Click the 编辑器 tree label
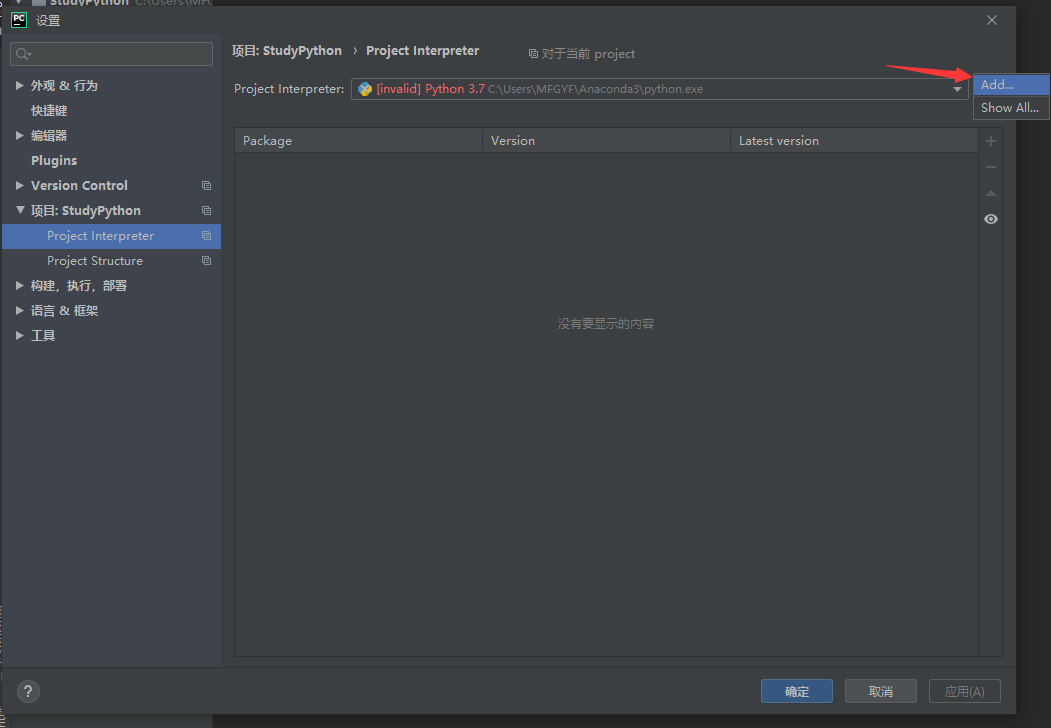 pyautogui.click(x=49, y=135)
